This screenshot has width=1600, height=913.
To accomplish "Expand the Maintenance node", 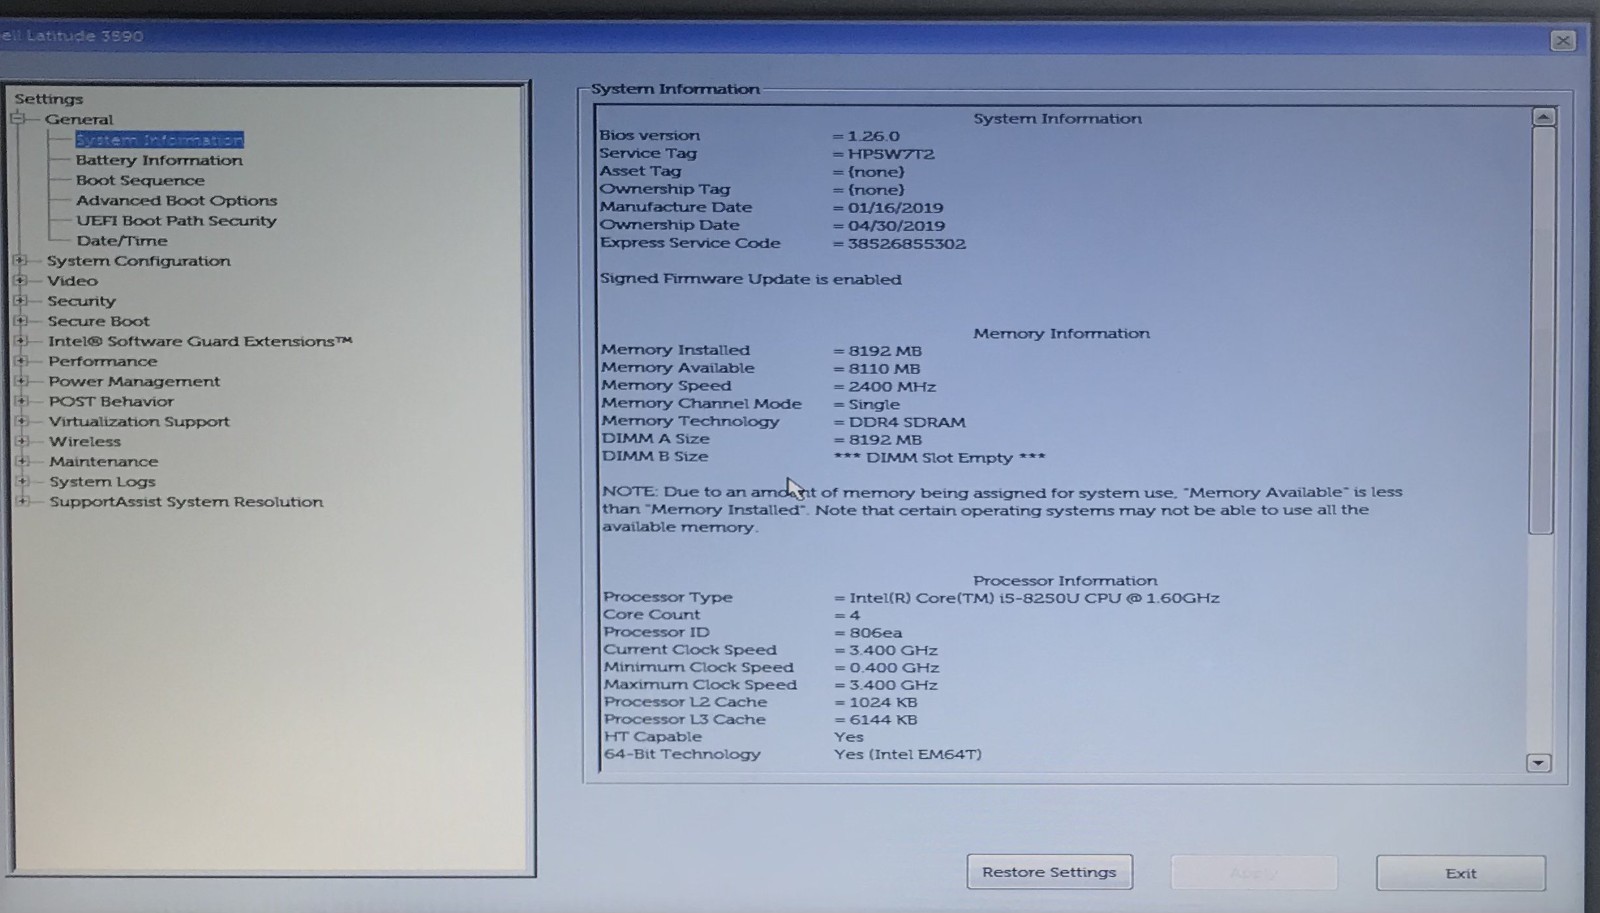I will [x=22, y=461].
